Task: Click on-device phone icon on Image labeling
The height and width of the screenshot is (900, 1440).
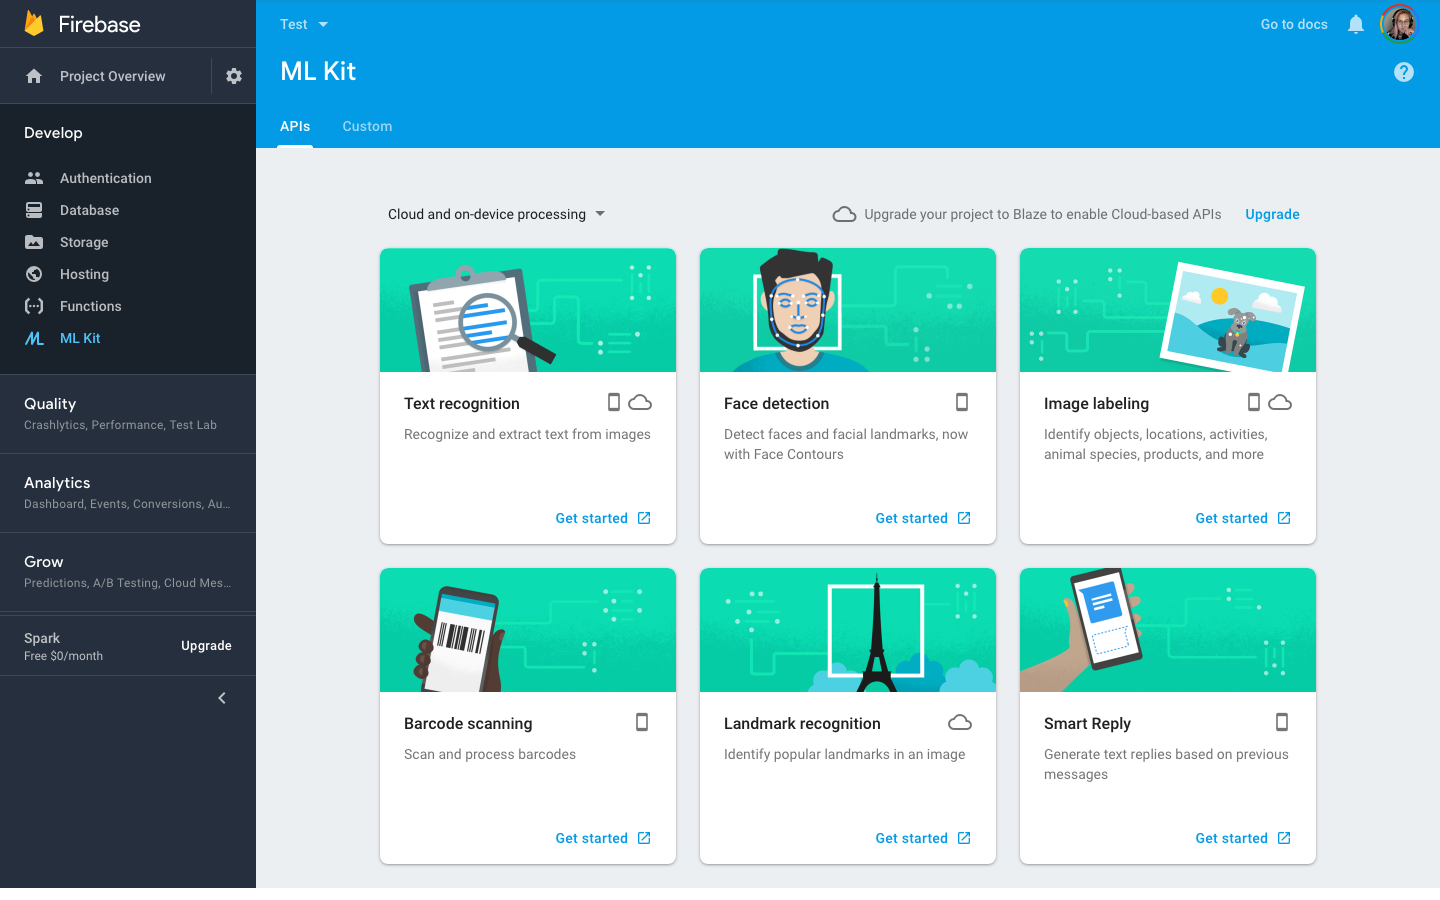Action: pyautogui.click(x=1254, y=402)
